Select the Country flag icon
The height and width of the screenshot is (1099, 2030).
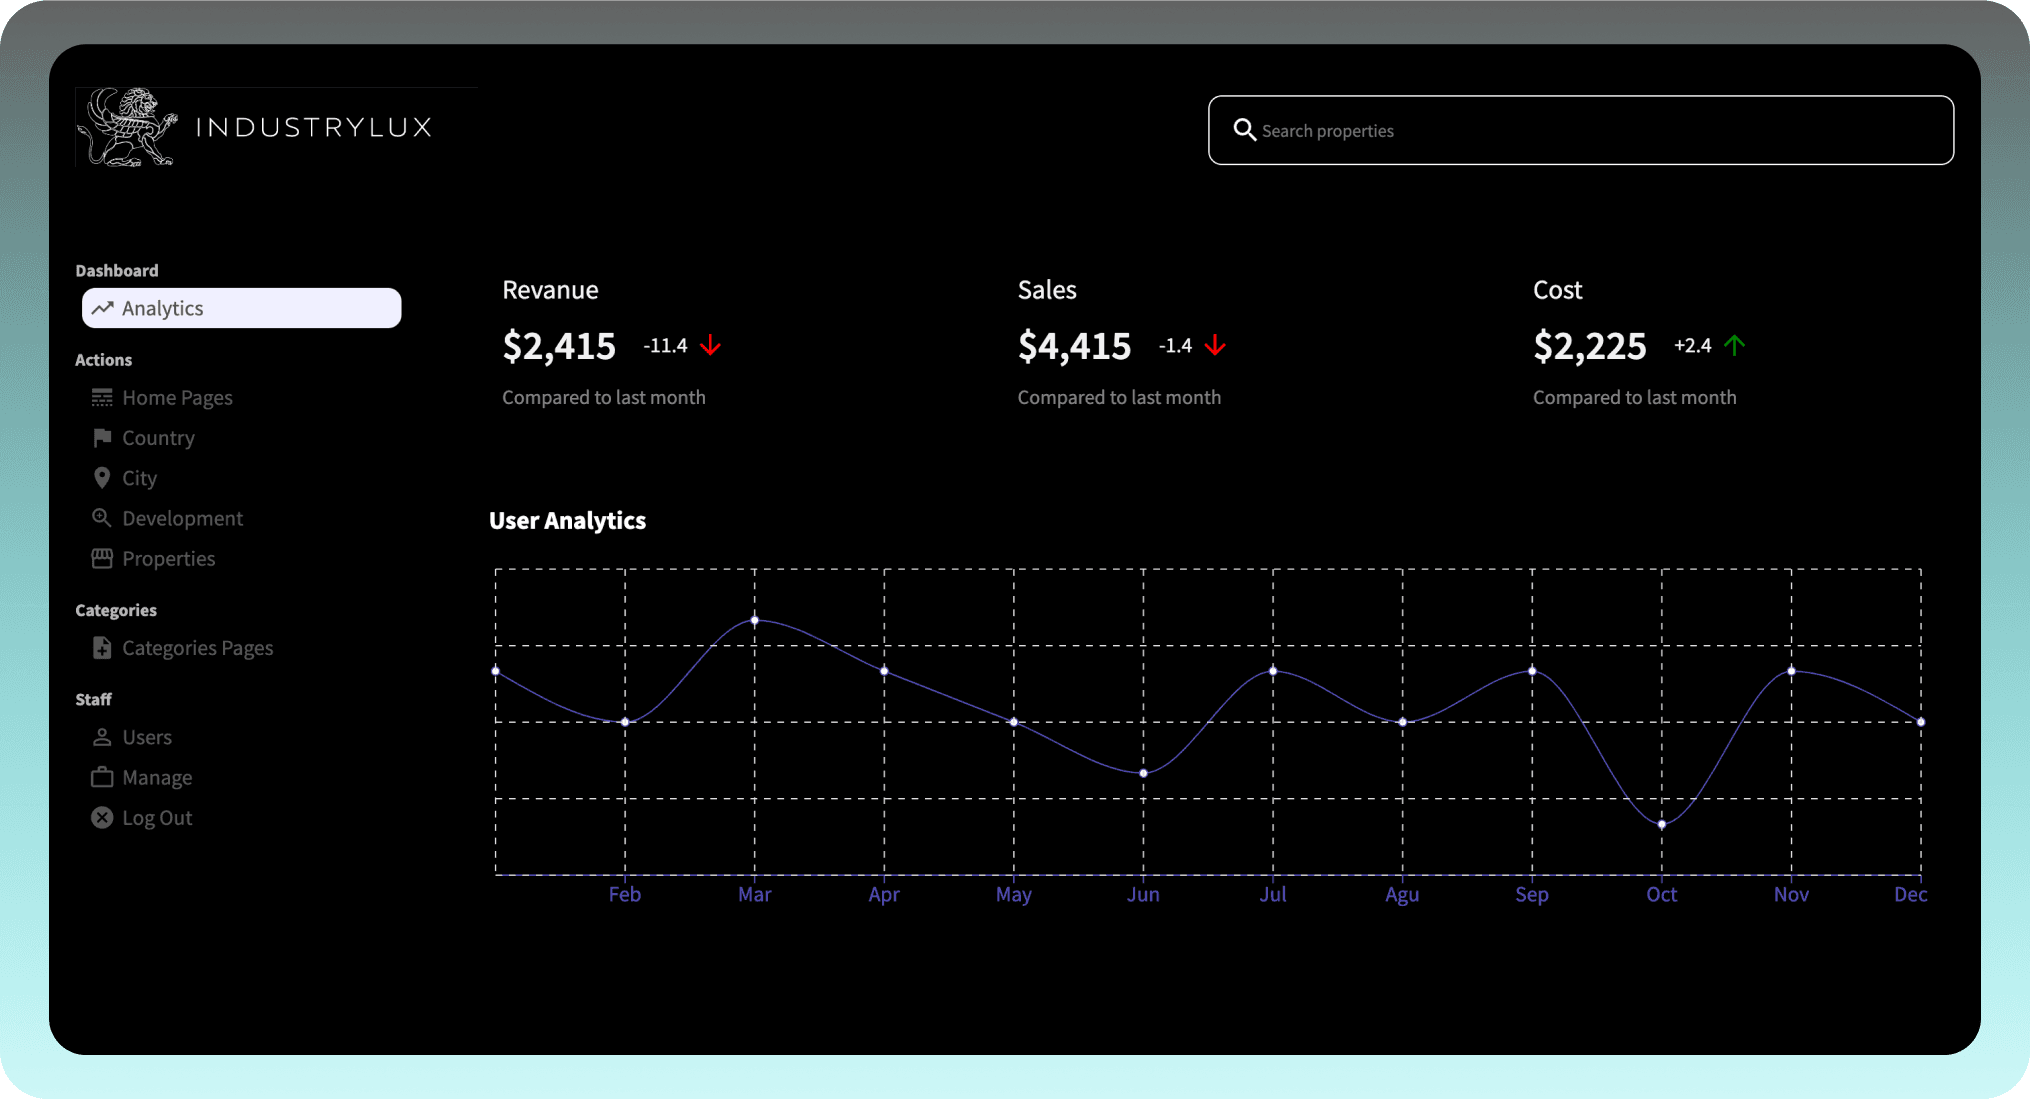pos(101,437)
